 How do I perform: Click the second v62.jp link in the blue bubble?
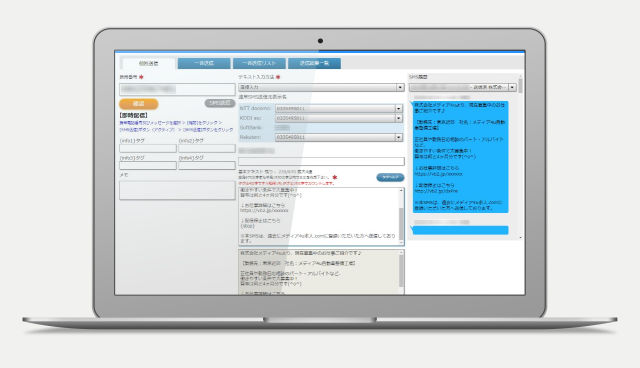click(x=436, y=191)
